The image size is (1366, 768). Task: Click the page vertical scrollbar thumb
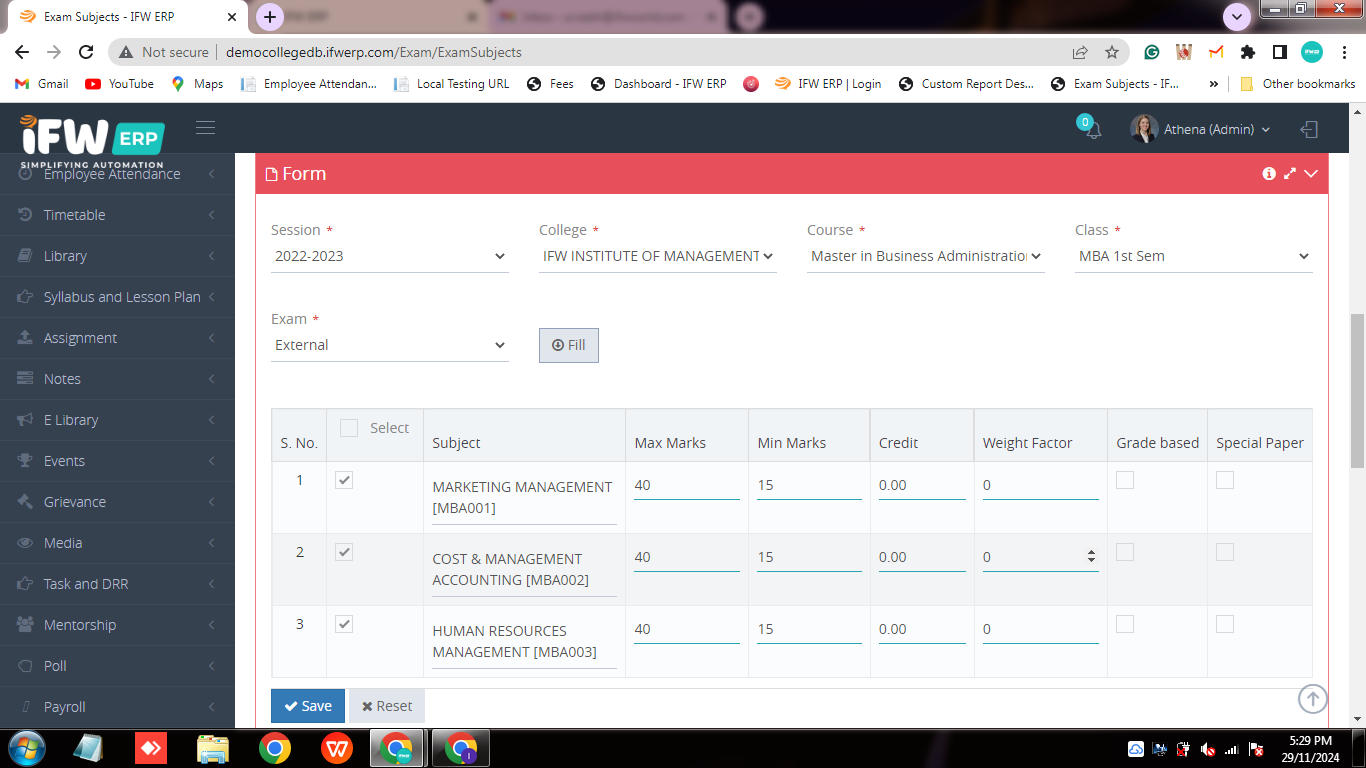pos(1357,390)
